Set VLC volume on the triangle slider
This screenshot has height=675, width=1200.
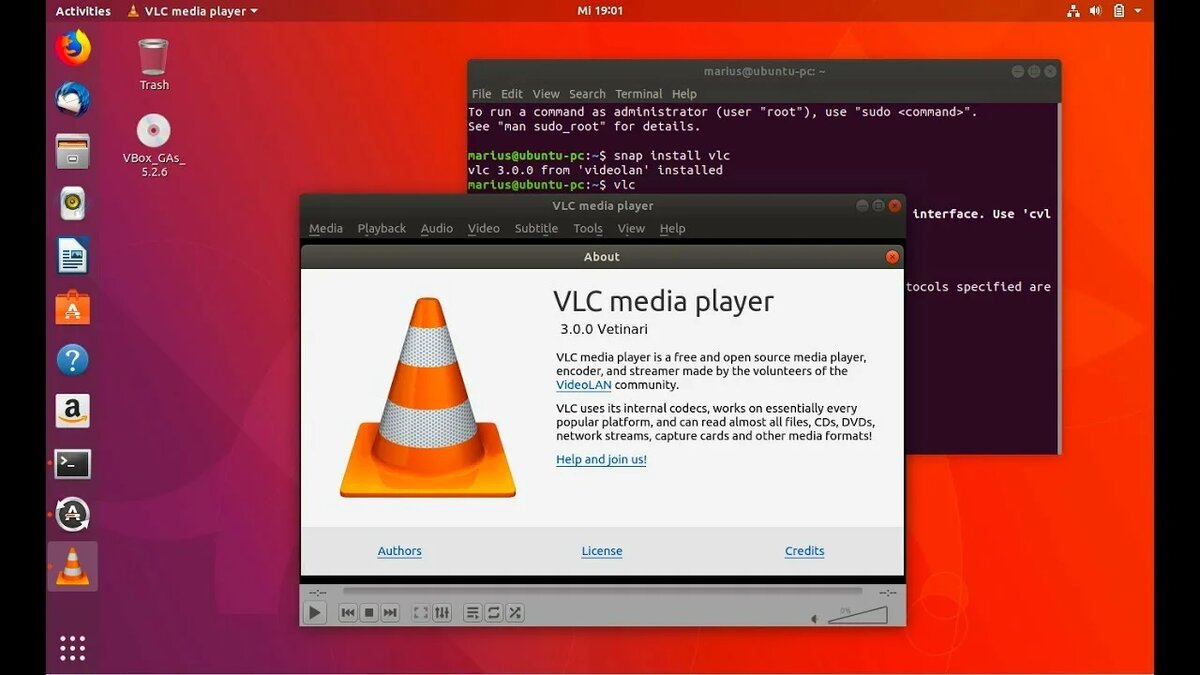point(858,615)
